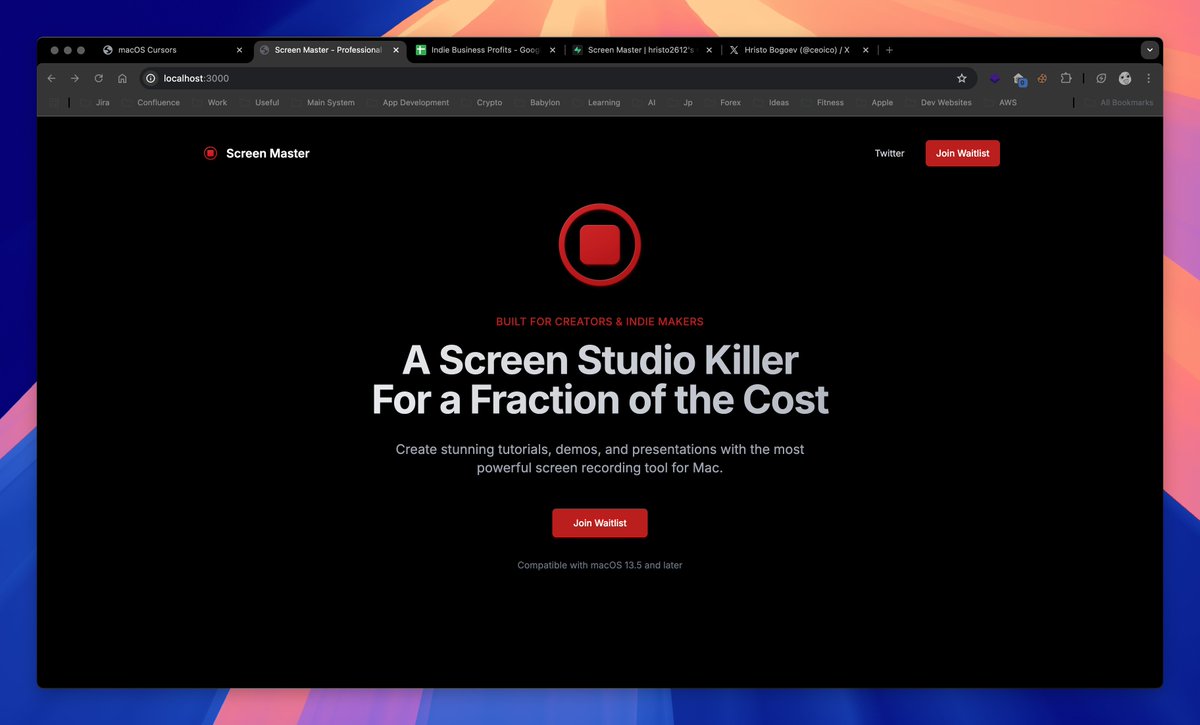
Task: Open Chrome's three-dot menu
Action: (1148, 78)
